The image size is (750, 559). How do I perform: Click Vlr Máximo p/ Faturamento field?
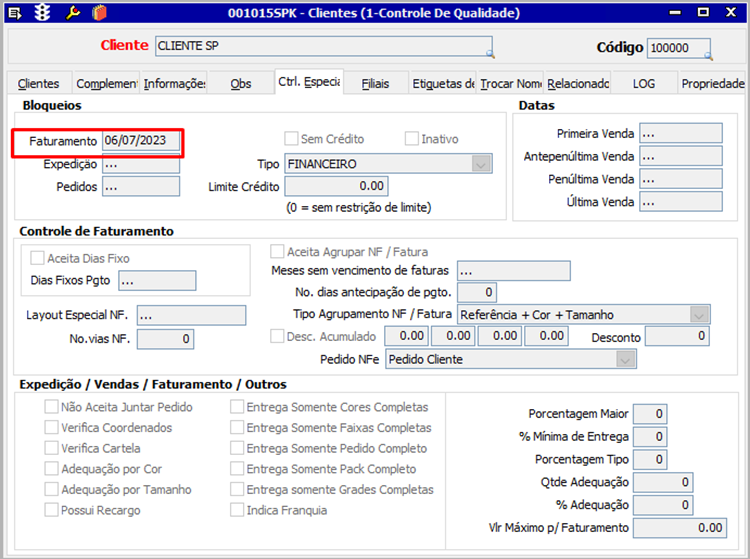pos(680,528)
